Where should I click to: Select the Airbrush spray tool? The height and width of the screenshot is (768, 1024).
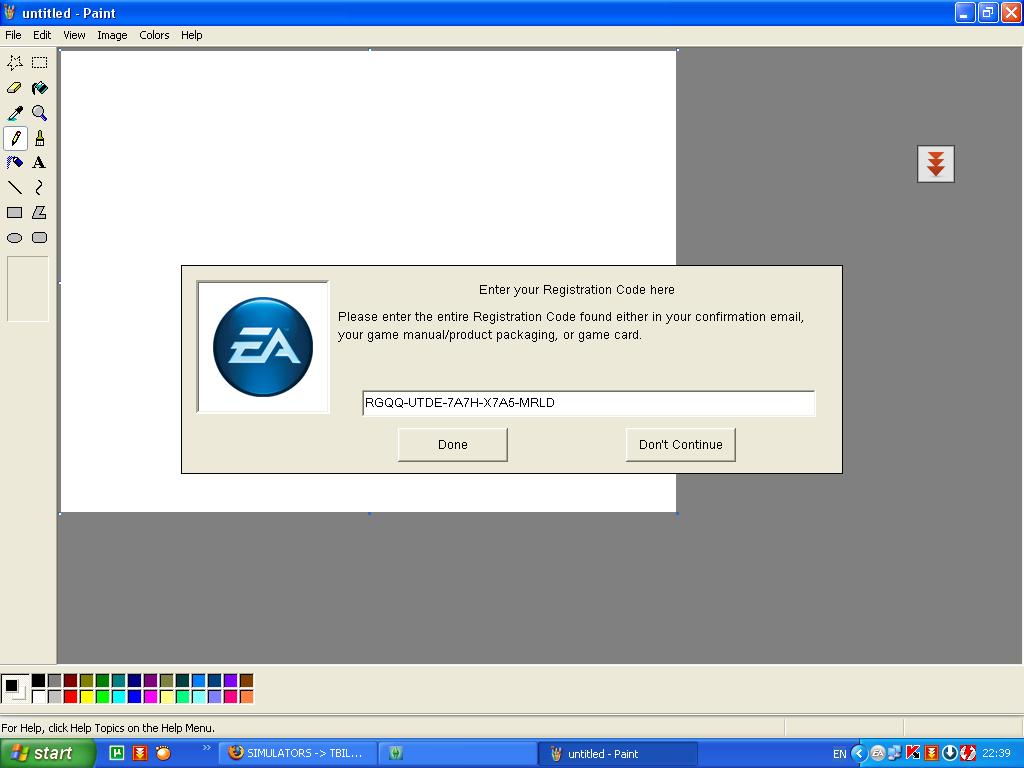click(15, 163)
